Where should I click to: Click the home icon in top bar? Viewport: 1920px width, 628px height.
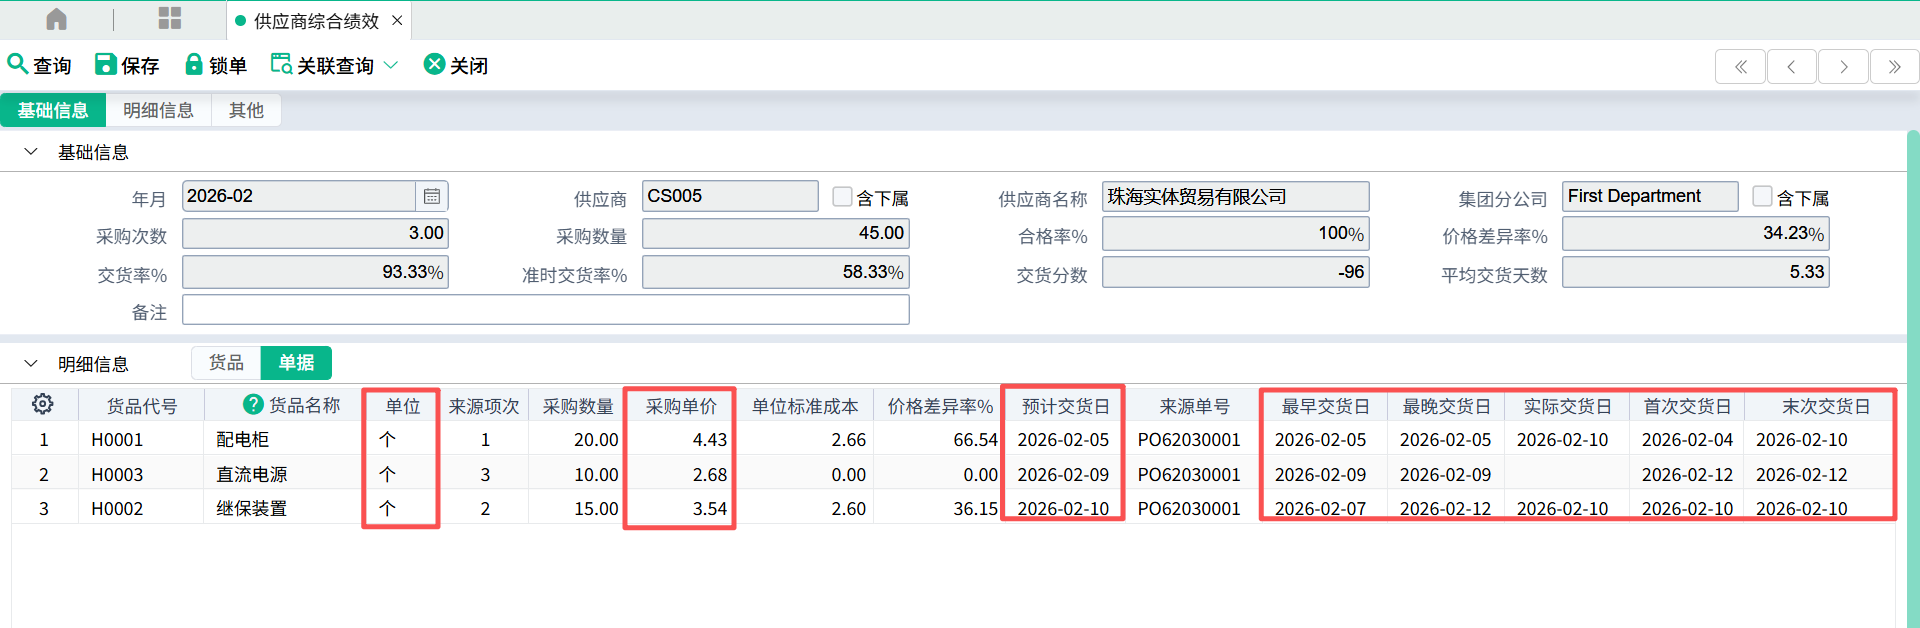tap(57, 19)
